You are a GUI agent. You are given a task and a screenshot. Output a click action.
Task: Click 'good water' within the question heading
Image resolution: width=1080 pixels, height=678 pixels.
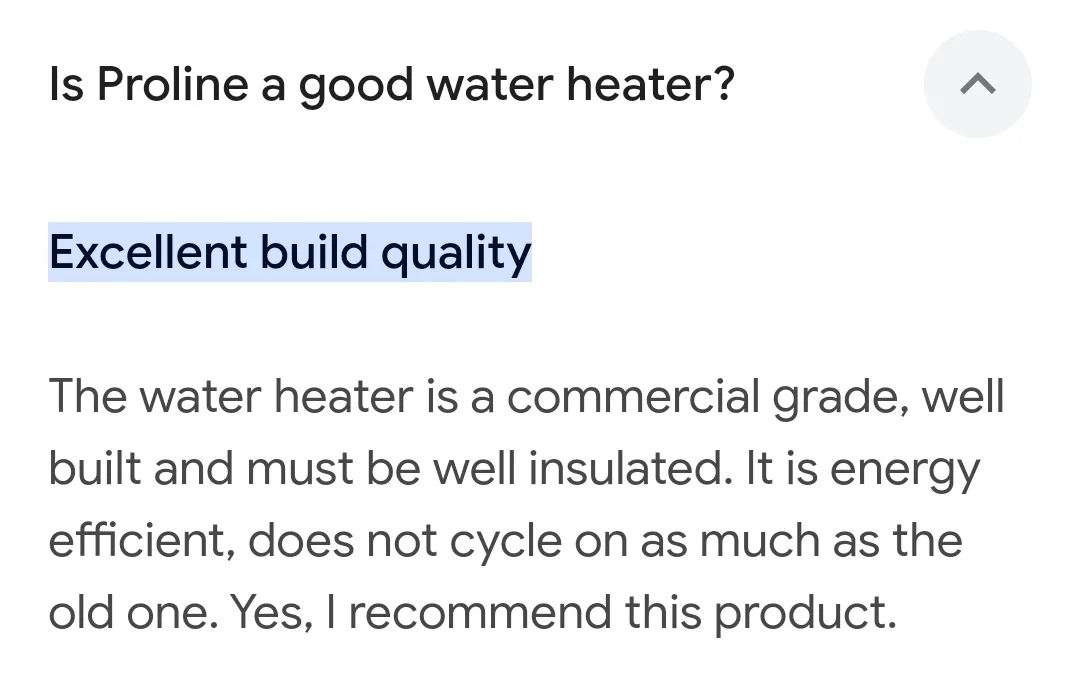426,86
